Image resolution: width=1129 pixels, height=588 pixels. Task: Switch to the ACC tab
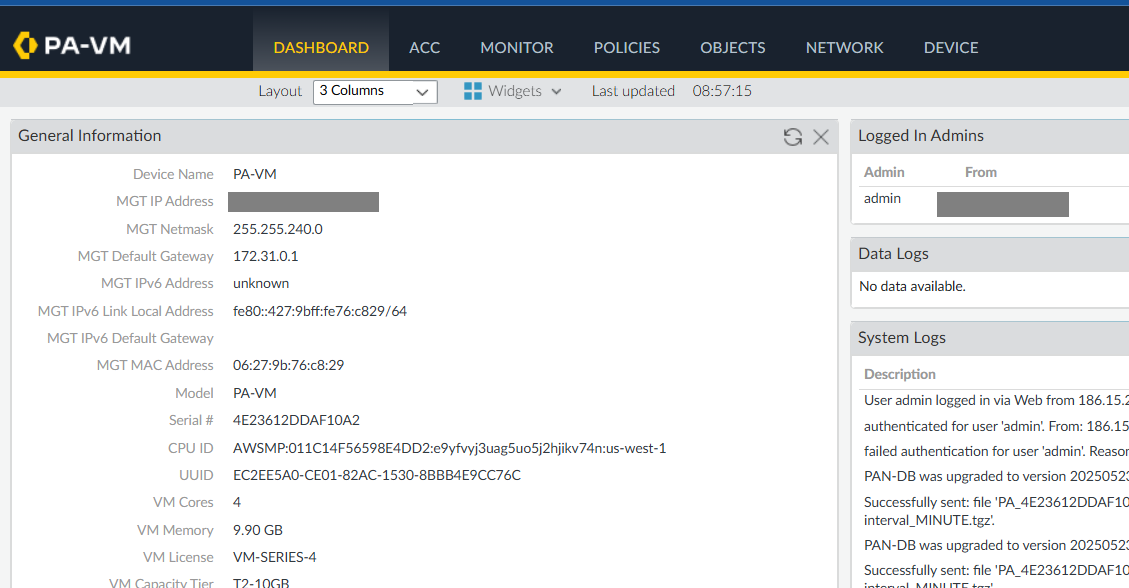point(424,47)
